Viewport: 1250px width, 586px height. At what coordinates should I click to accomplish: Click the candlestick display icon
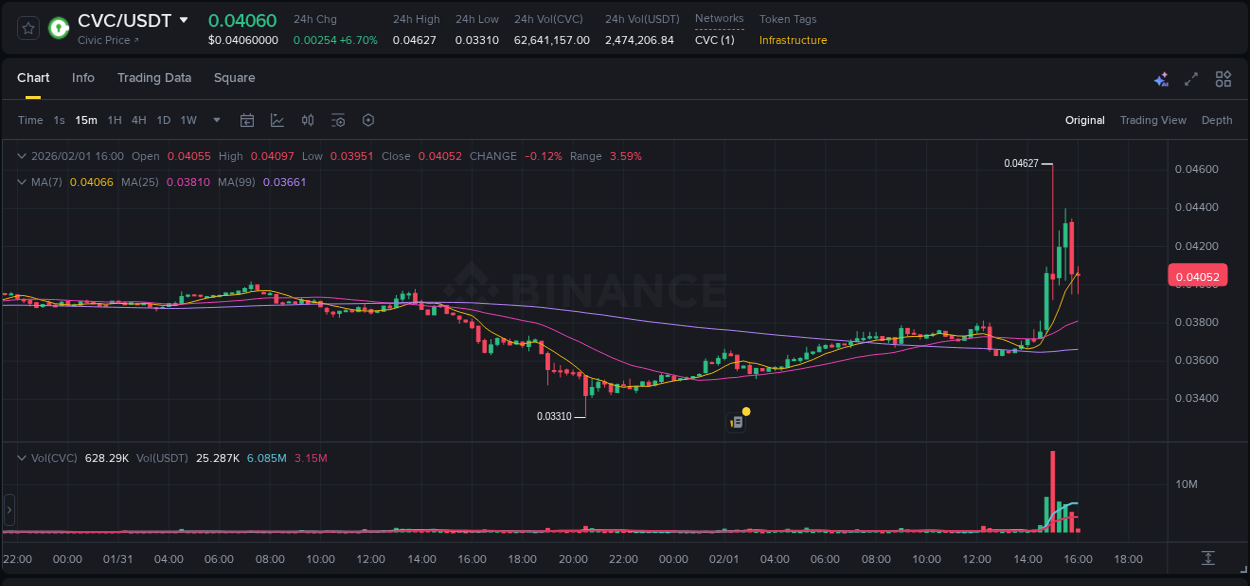tap(308, 120)
